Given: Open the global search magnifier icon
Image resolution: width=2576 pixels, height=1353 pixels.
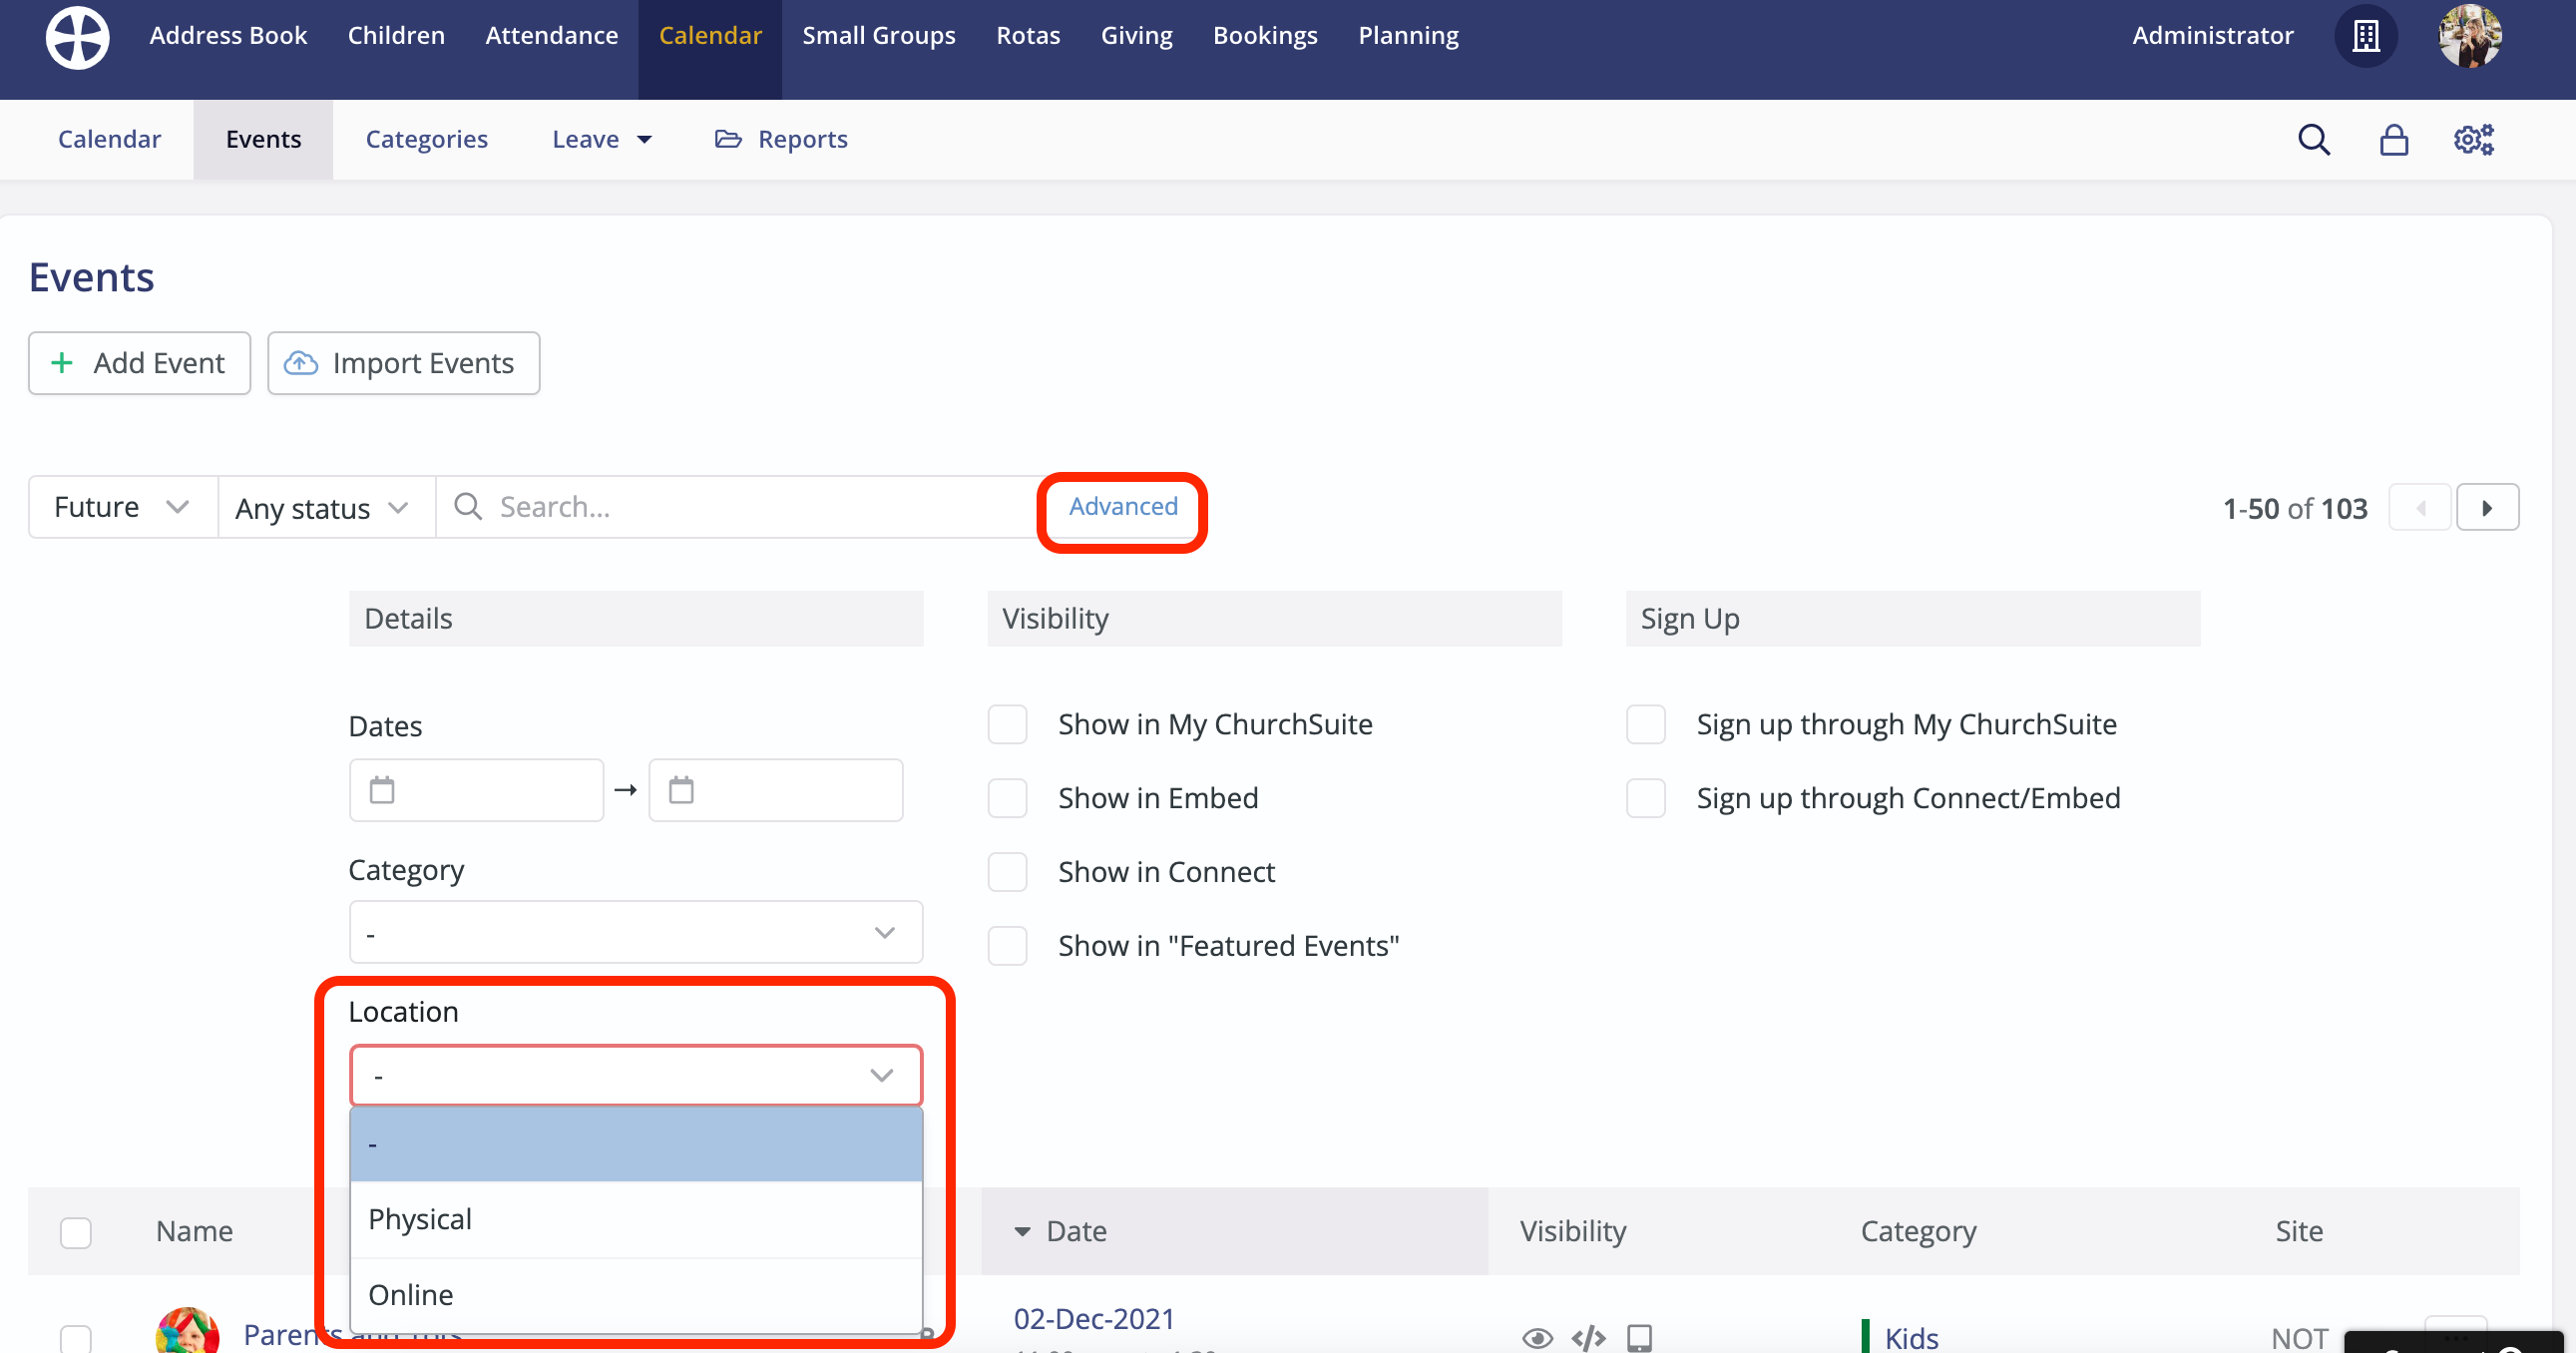Looking at the screenshot, I should click(x=2313, y=139).
